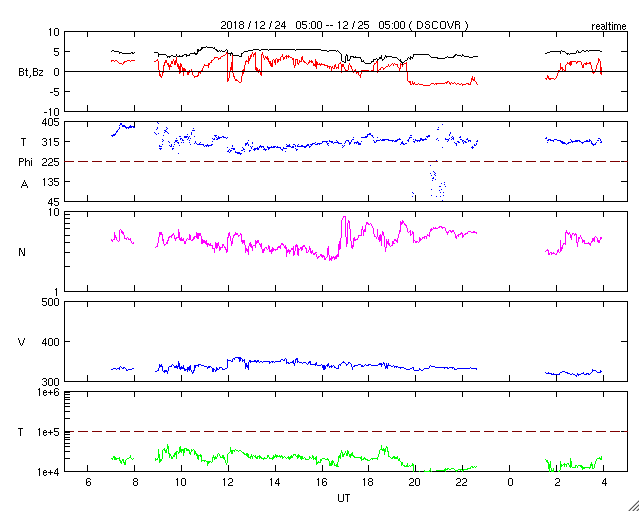This screenshot has height=512, width=640.
Task: Click the '1e+5' temperature tick label
Action: point(48,432)
